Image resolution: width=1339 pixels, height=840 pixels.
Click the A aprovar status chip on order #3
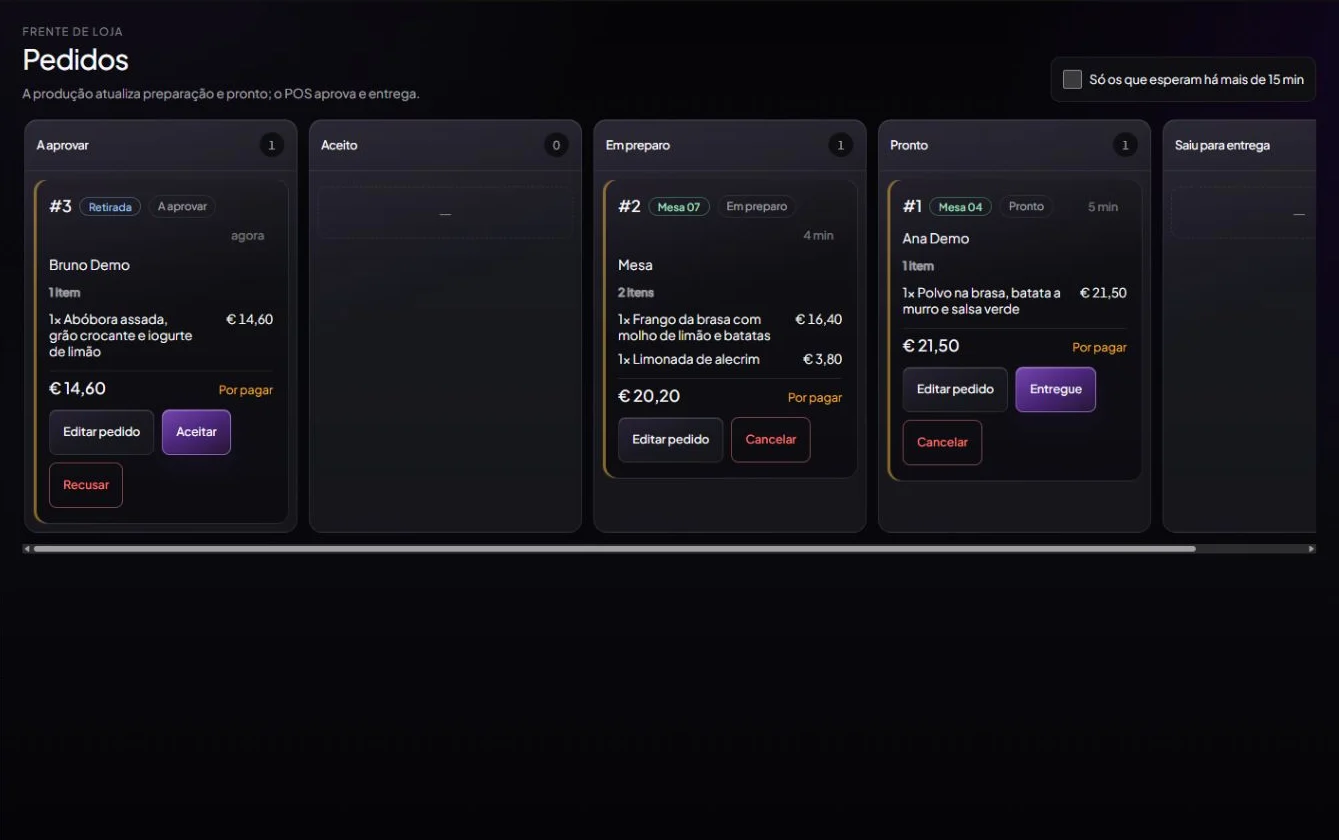(182, 207)
